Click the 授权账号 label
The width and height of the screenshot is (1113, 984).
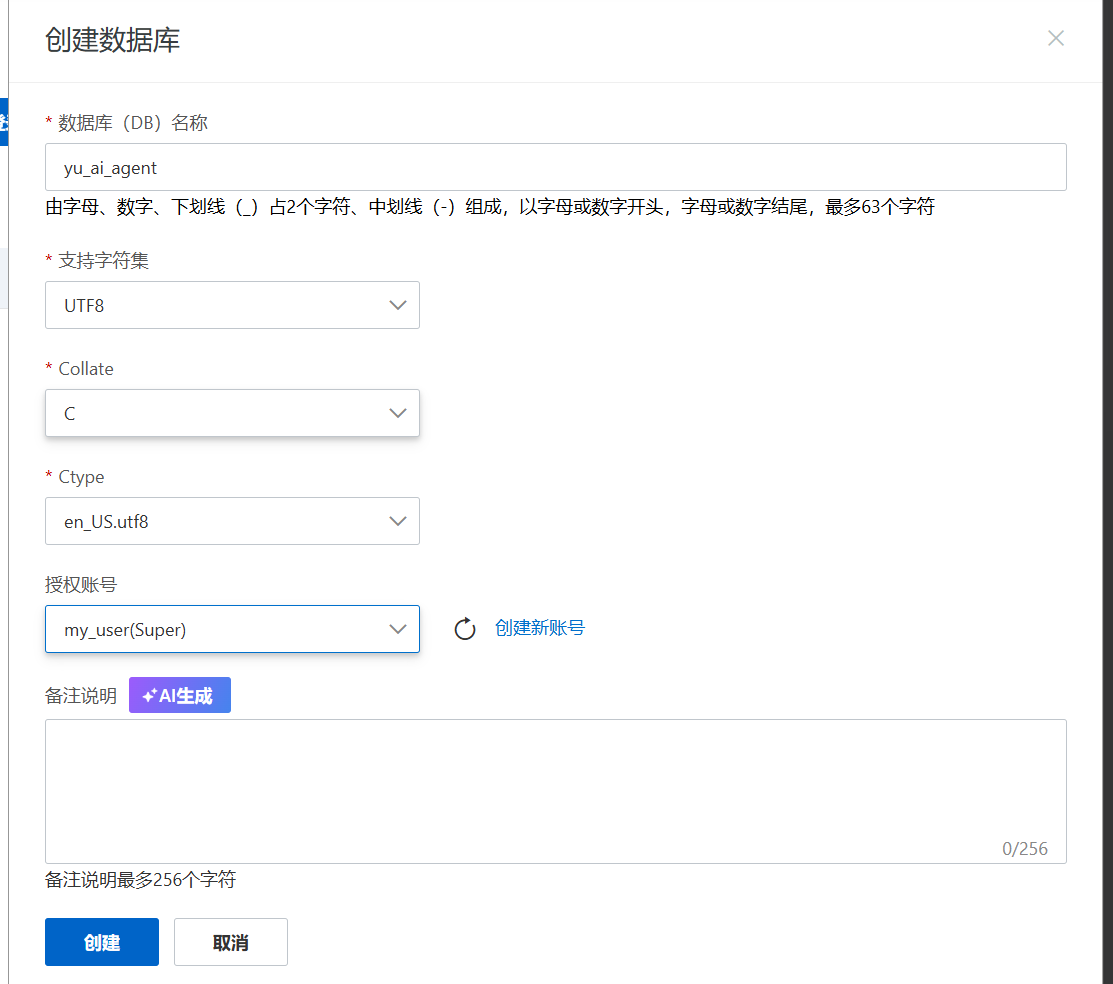(x=81, y=585)
